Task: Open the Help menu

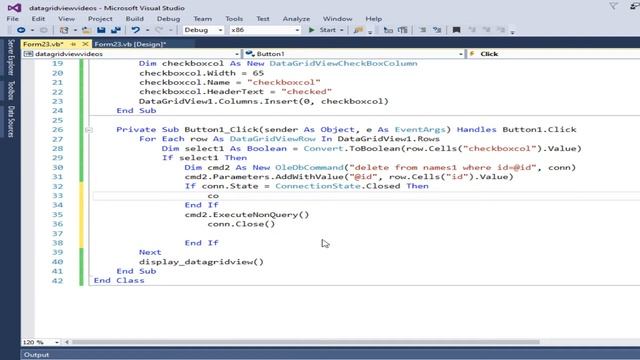Action: point(373,19)
